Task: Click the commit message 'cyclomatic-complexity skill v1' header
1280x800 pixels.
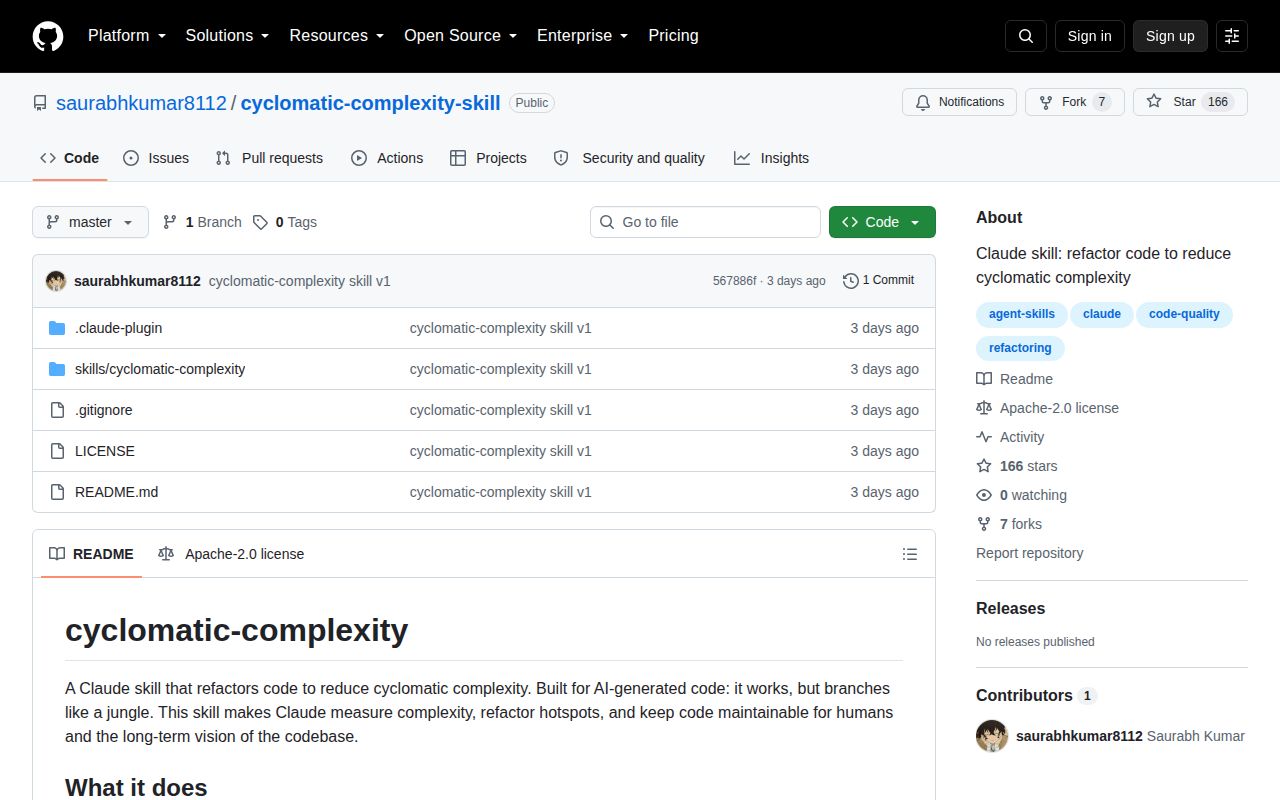Action: 299,281
